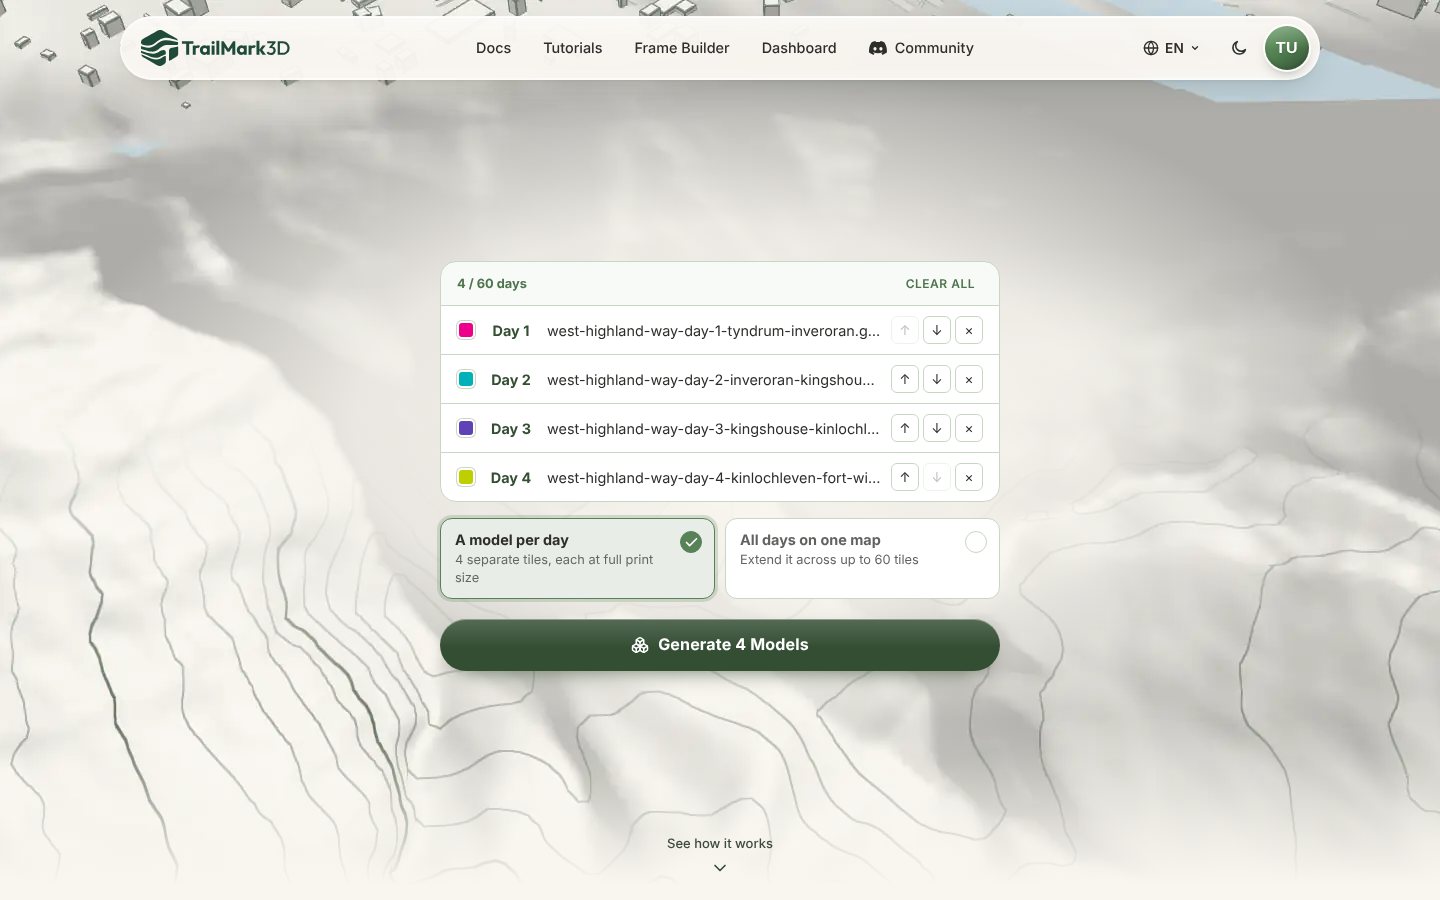Open the Docs menu item

(x=493, y=48)
